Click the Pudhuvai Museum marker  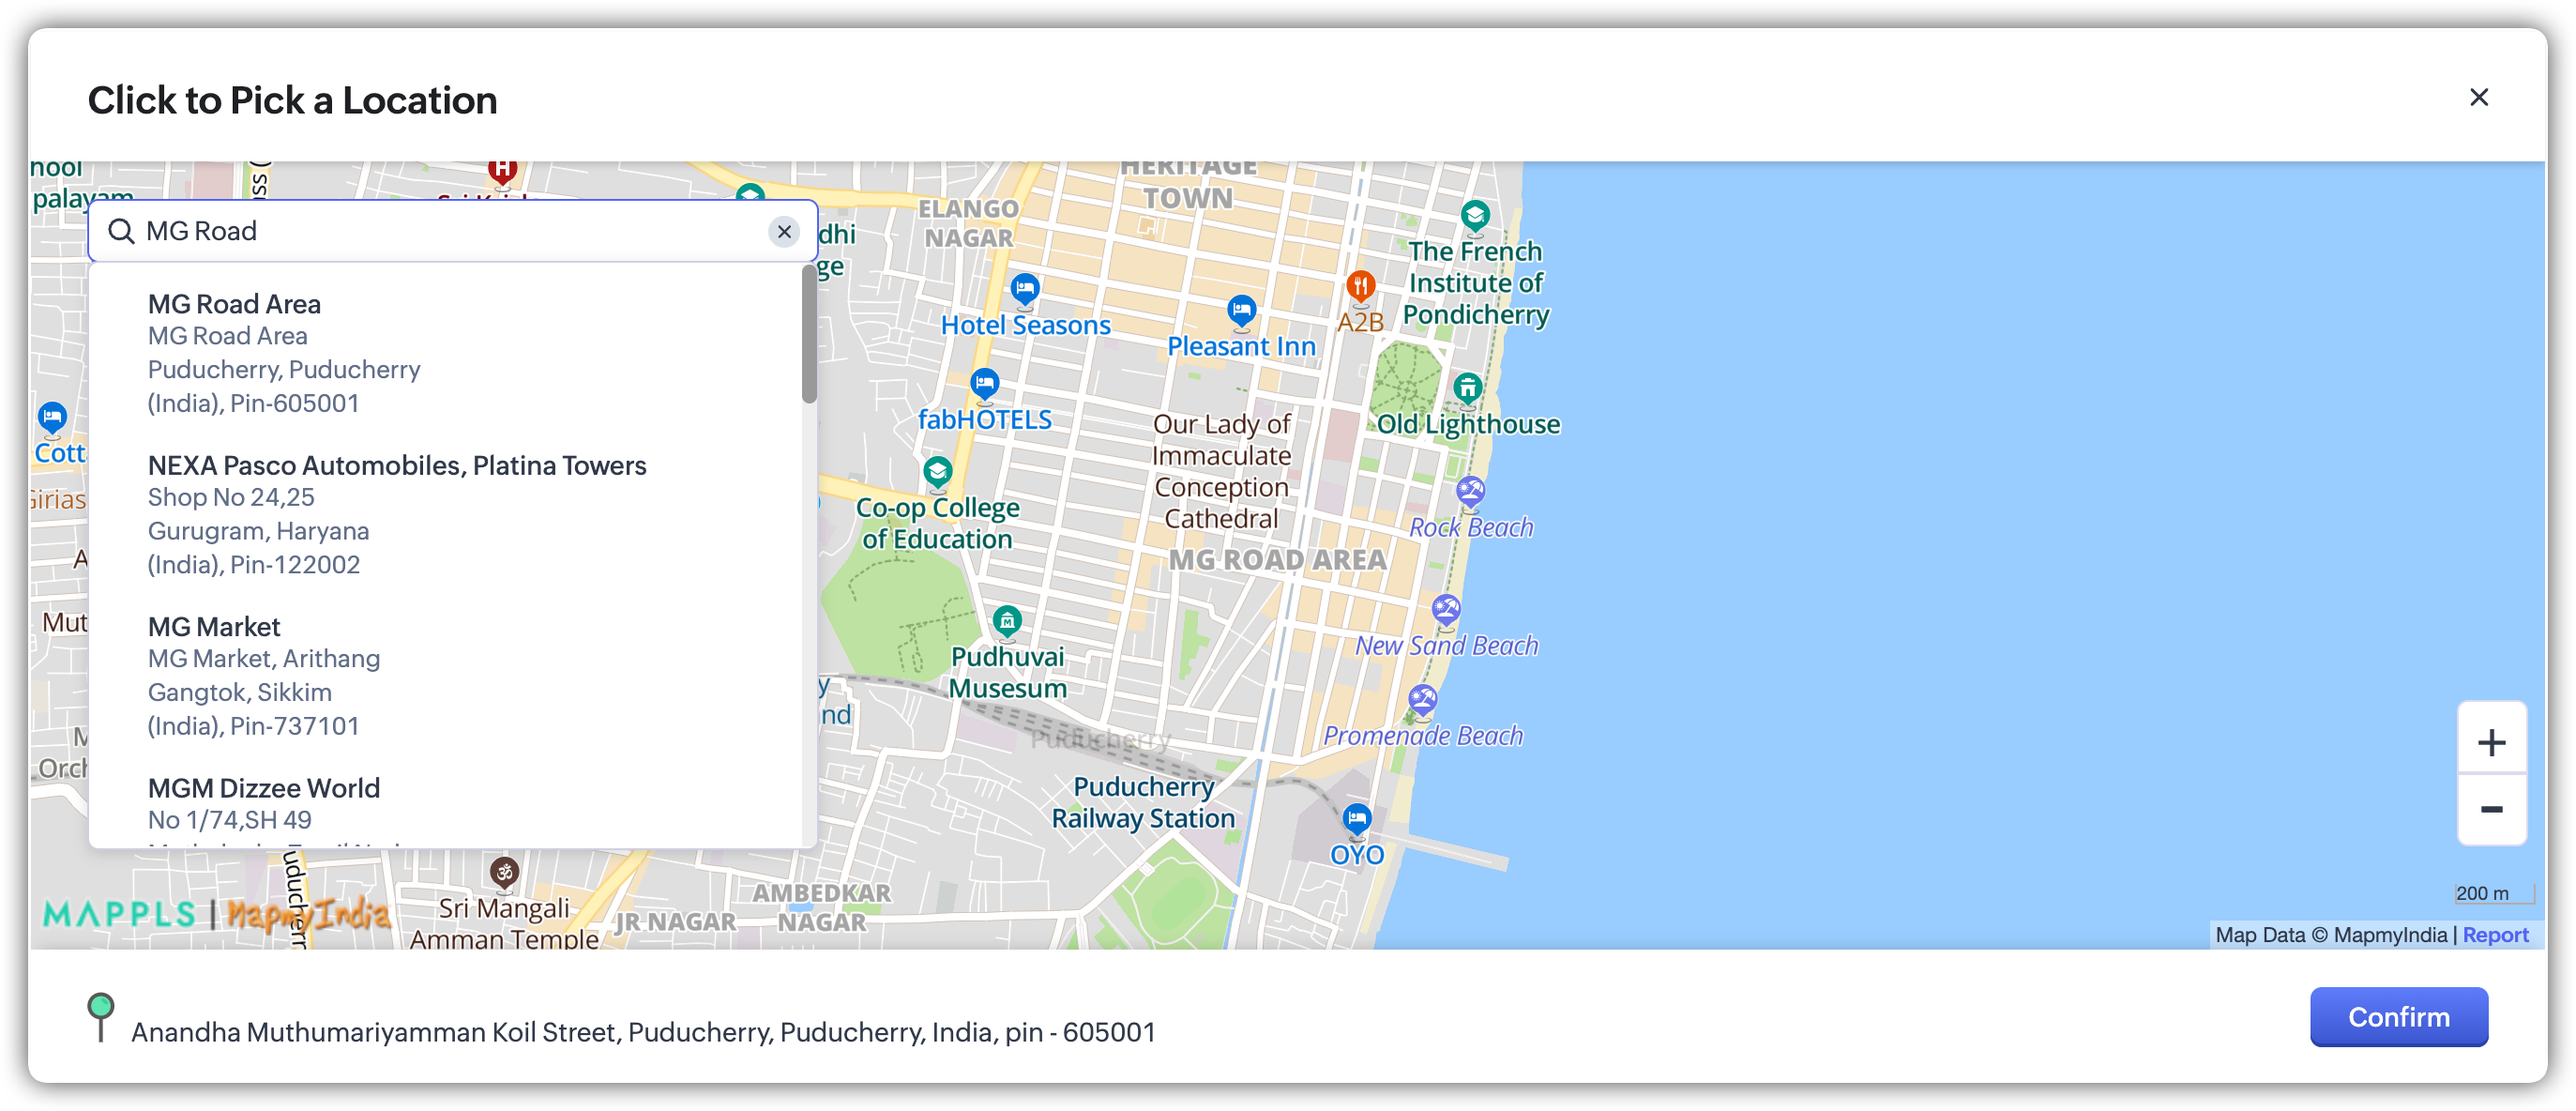click(x=1007, y=621)
